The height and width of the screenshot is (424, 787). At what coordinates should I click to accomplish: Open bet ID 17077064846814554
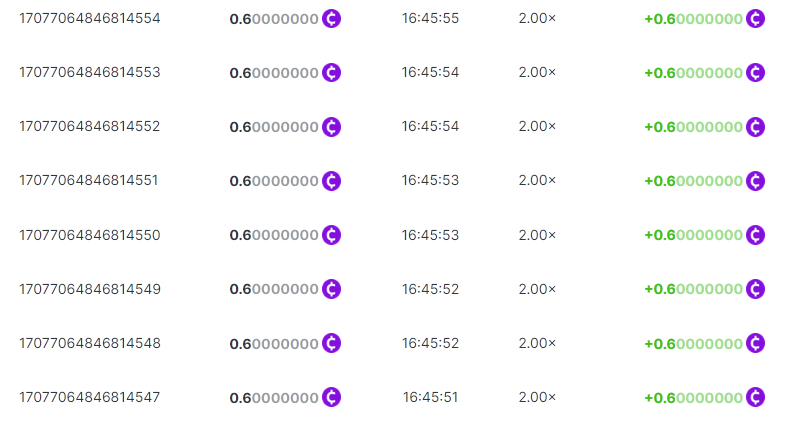tap(90, 19)
